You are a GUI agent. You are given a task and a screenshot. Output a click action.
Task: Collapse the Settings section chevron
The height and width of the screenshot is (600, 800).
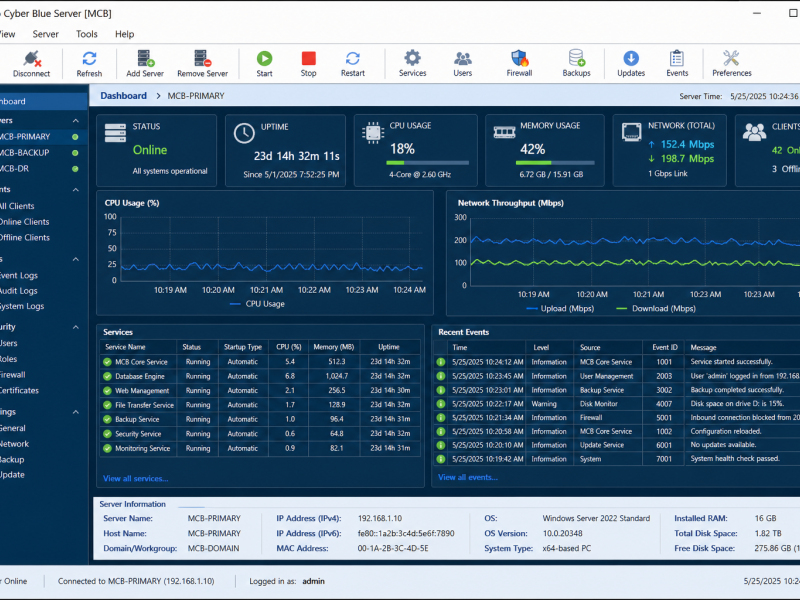click(76, 412)
